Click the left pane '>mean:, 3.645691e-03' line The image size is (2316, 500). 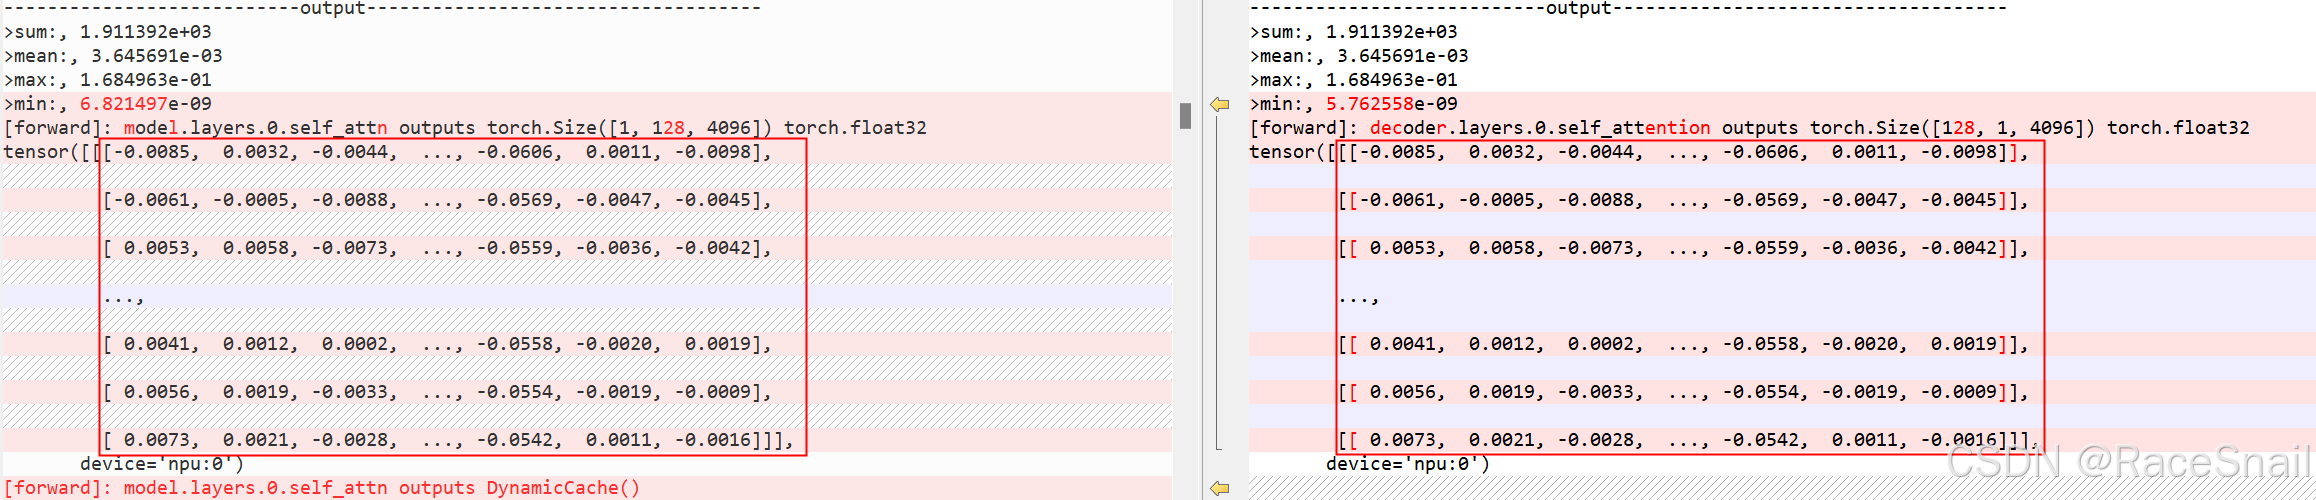[113, 56]
